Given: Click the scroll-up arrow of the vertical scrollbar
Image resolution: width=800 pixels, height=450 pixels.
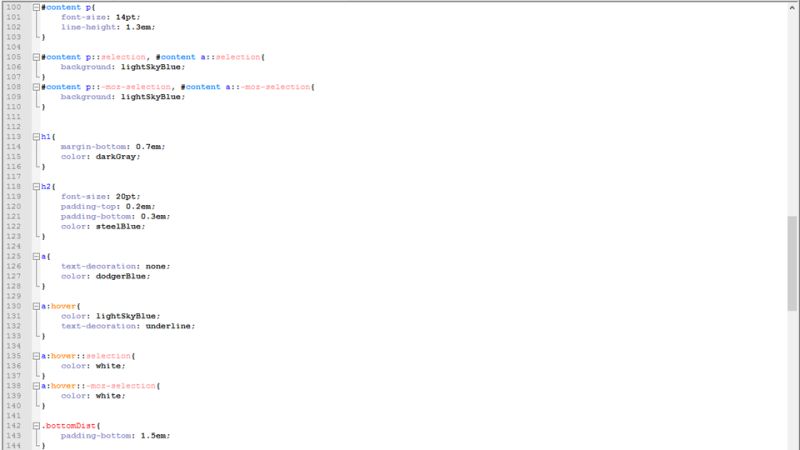Looking at the screenshot, I should click(x=792, y=8).
